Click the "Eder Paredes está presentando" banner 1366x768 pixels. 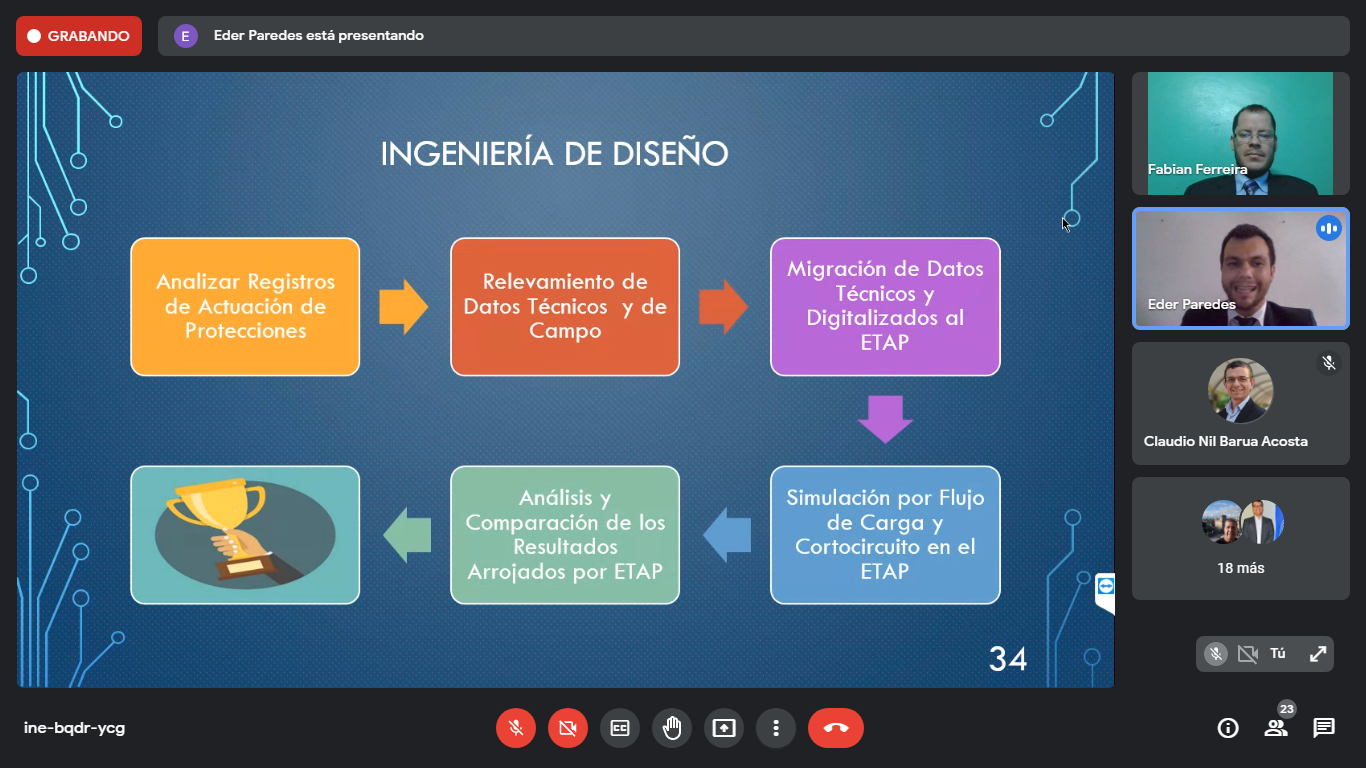click(x=318, y=36)
